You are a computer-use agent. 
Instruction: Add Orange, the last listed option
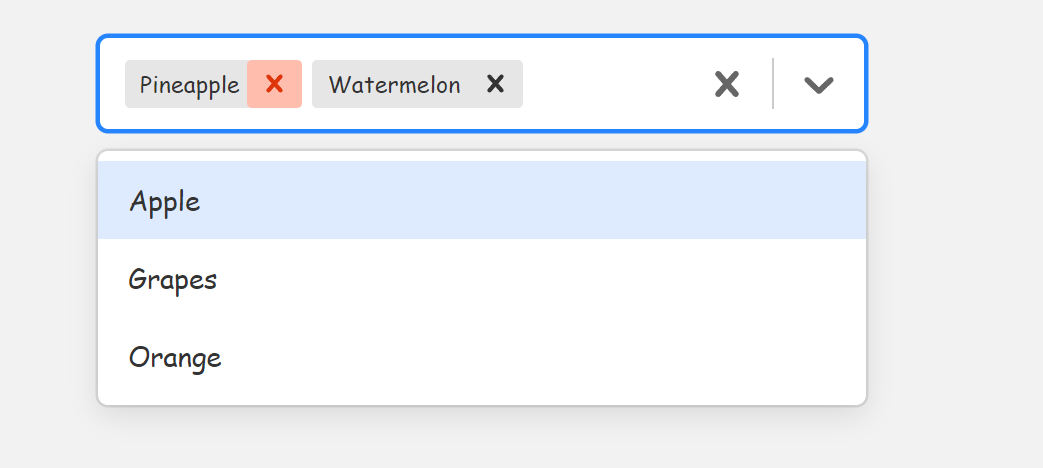[175, 357]
